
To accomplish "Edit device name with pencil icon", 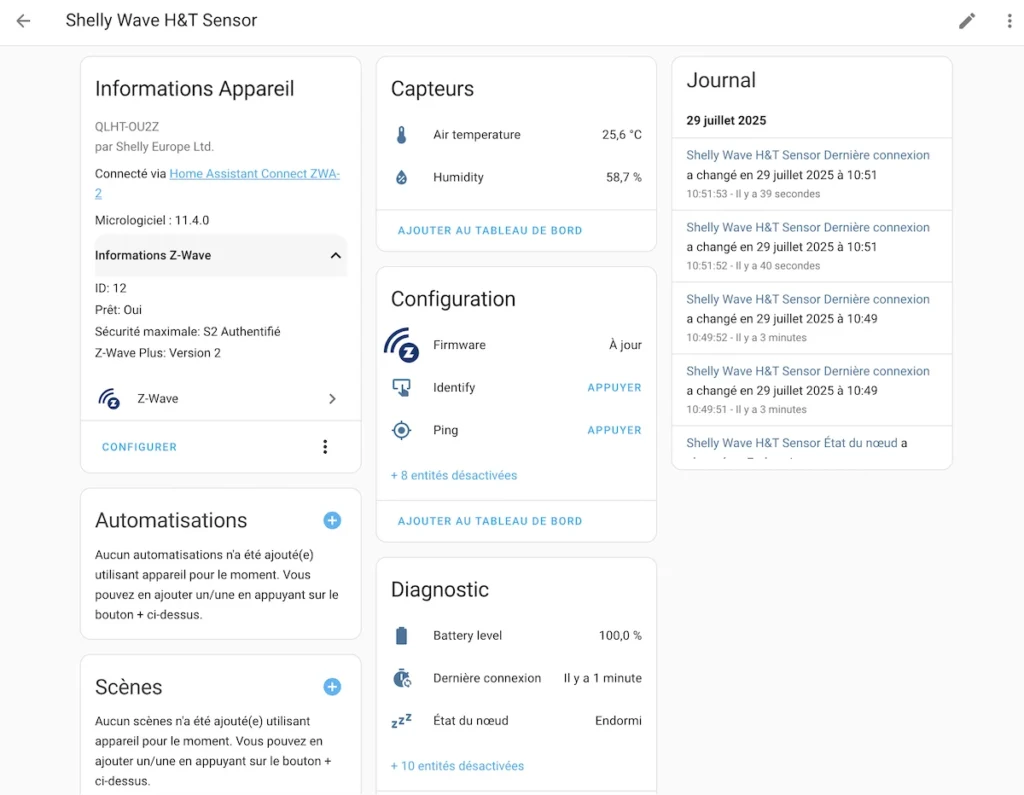I will [x=967, y=21].
